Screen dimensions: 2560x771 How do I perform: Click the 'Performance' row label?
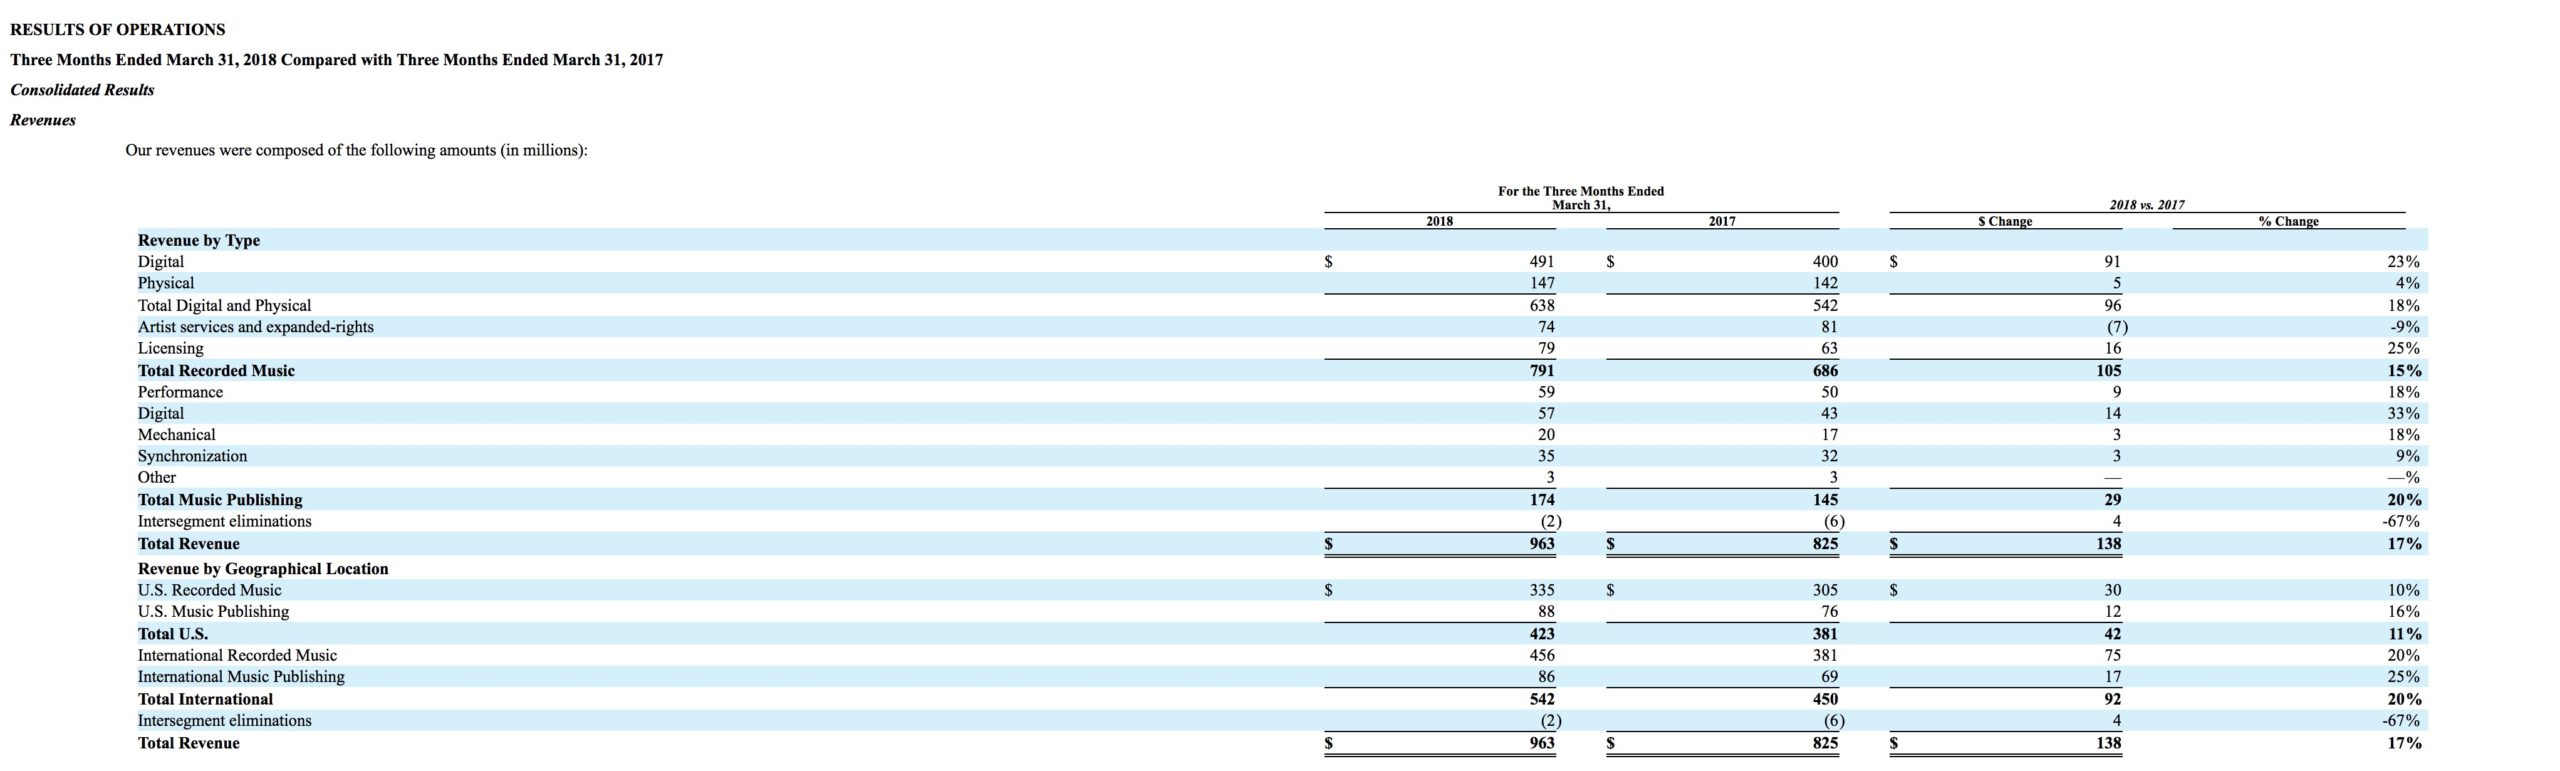click(x=180, y=392)
